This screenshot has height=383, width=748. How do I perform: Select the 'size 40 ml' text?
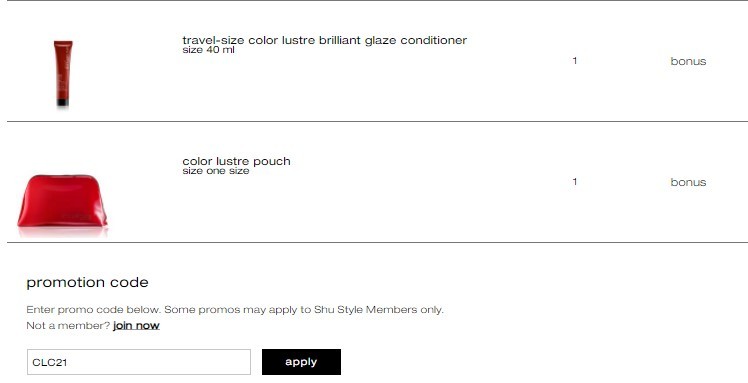point(208,50)
